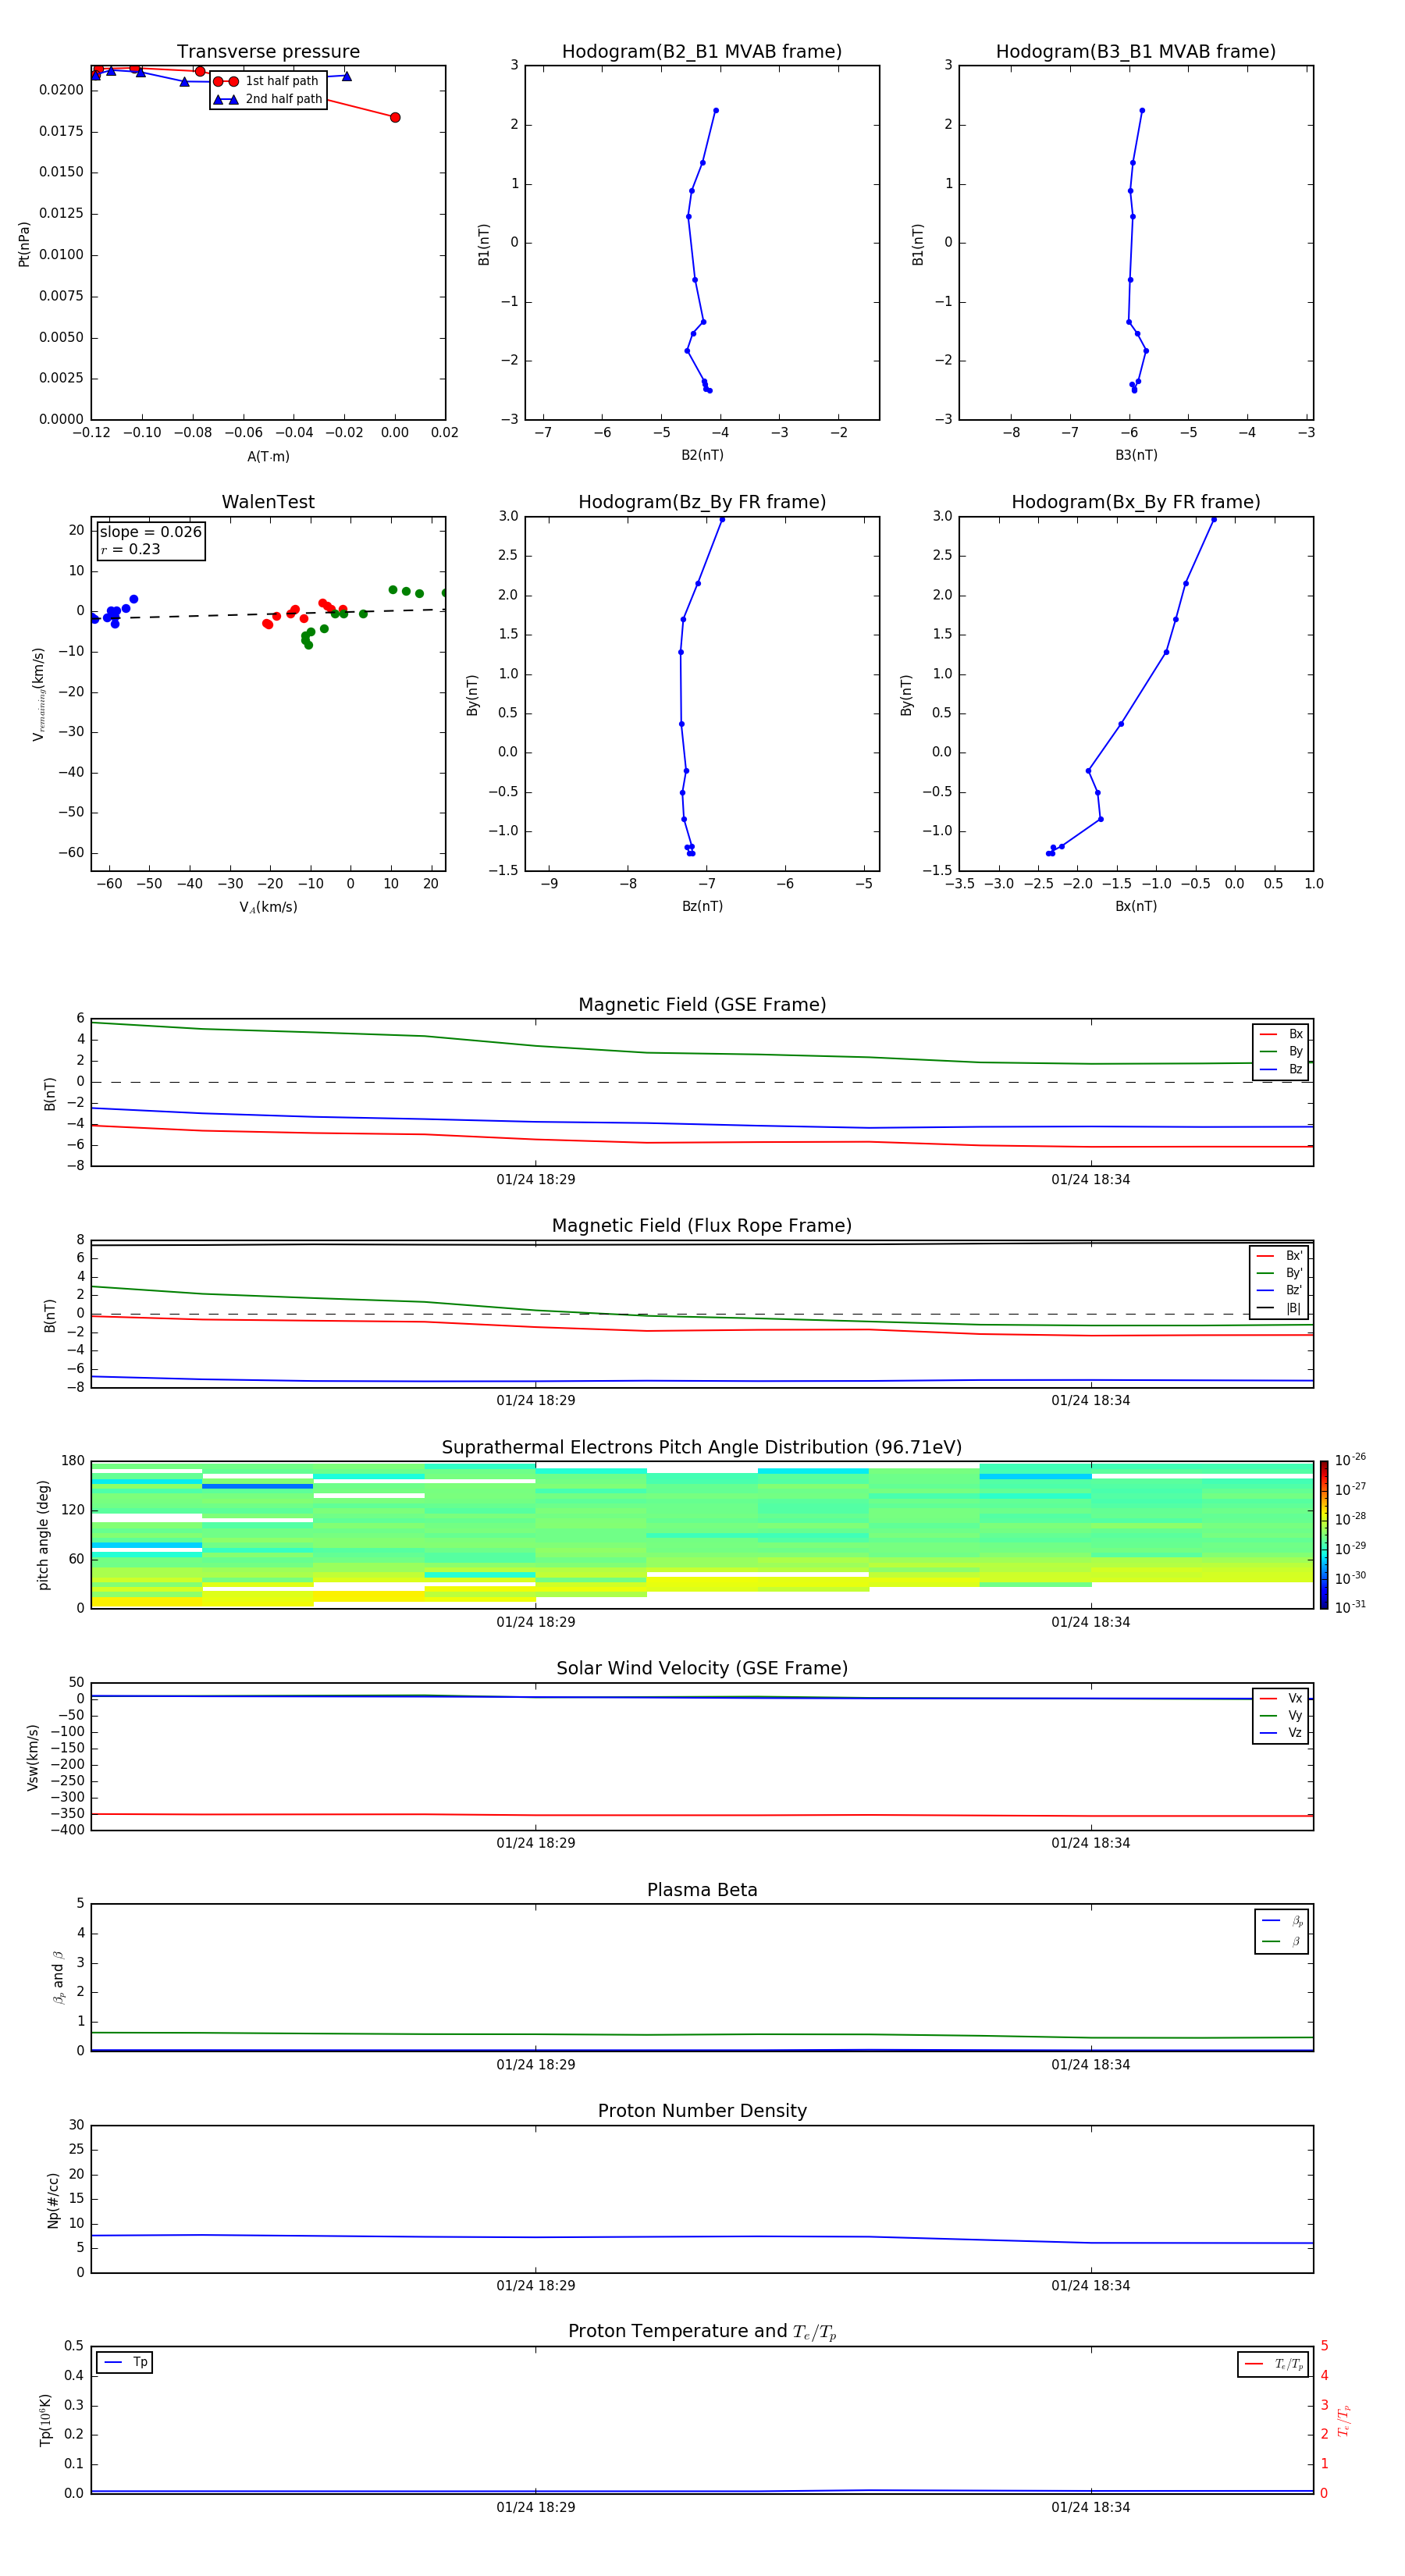Click the |B| legend entry in flux rope plot
Image resolution: width=1405 pixels, height=2576 pixels.
click(x=1279, y=1308)
